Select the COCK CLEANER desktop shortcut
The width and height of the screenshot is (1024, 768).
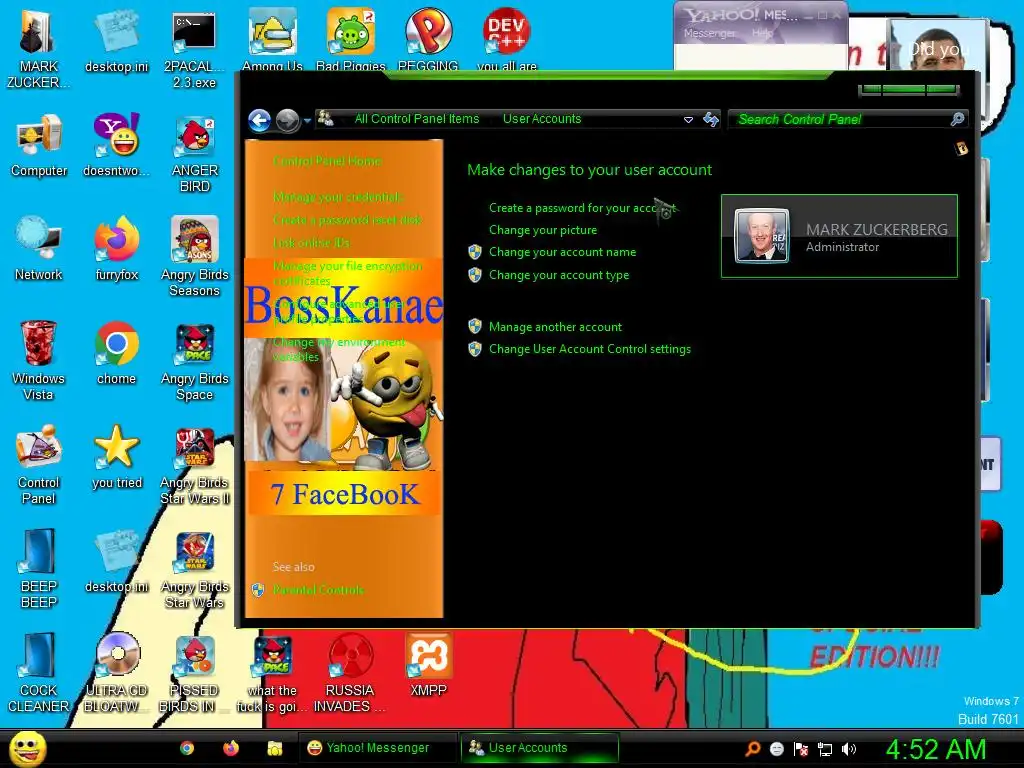(x=39, y=672)
